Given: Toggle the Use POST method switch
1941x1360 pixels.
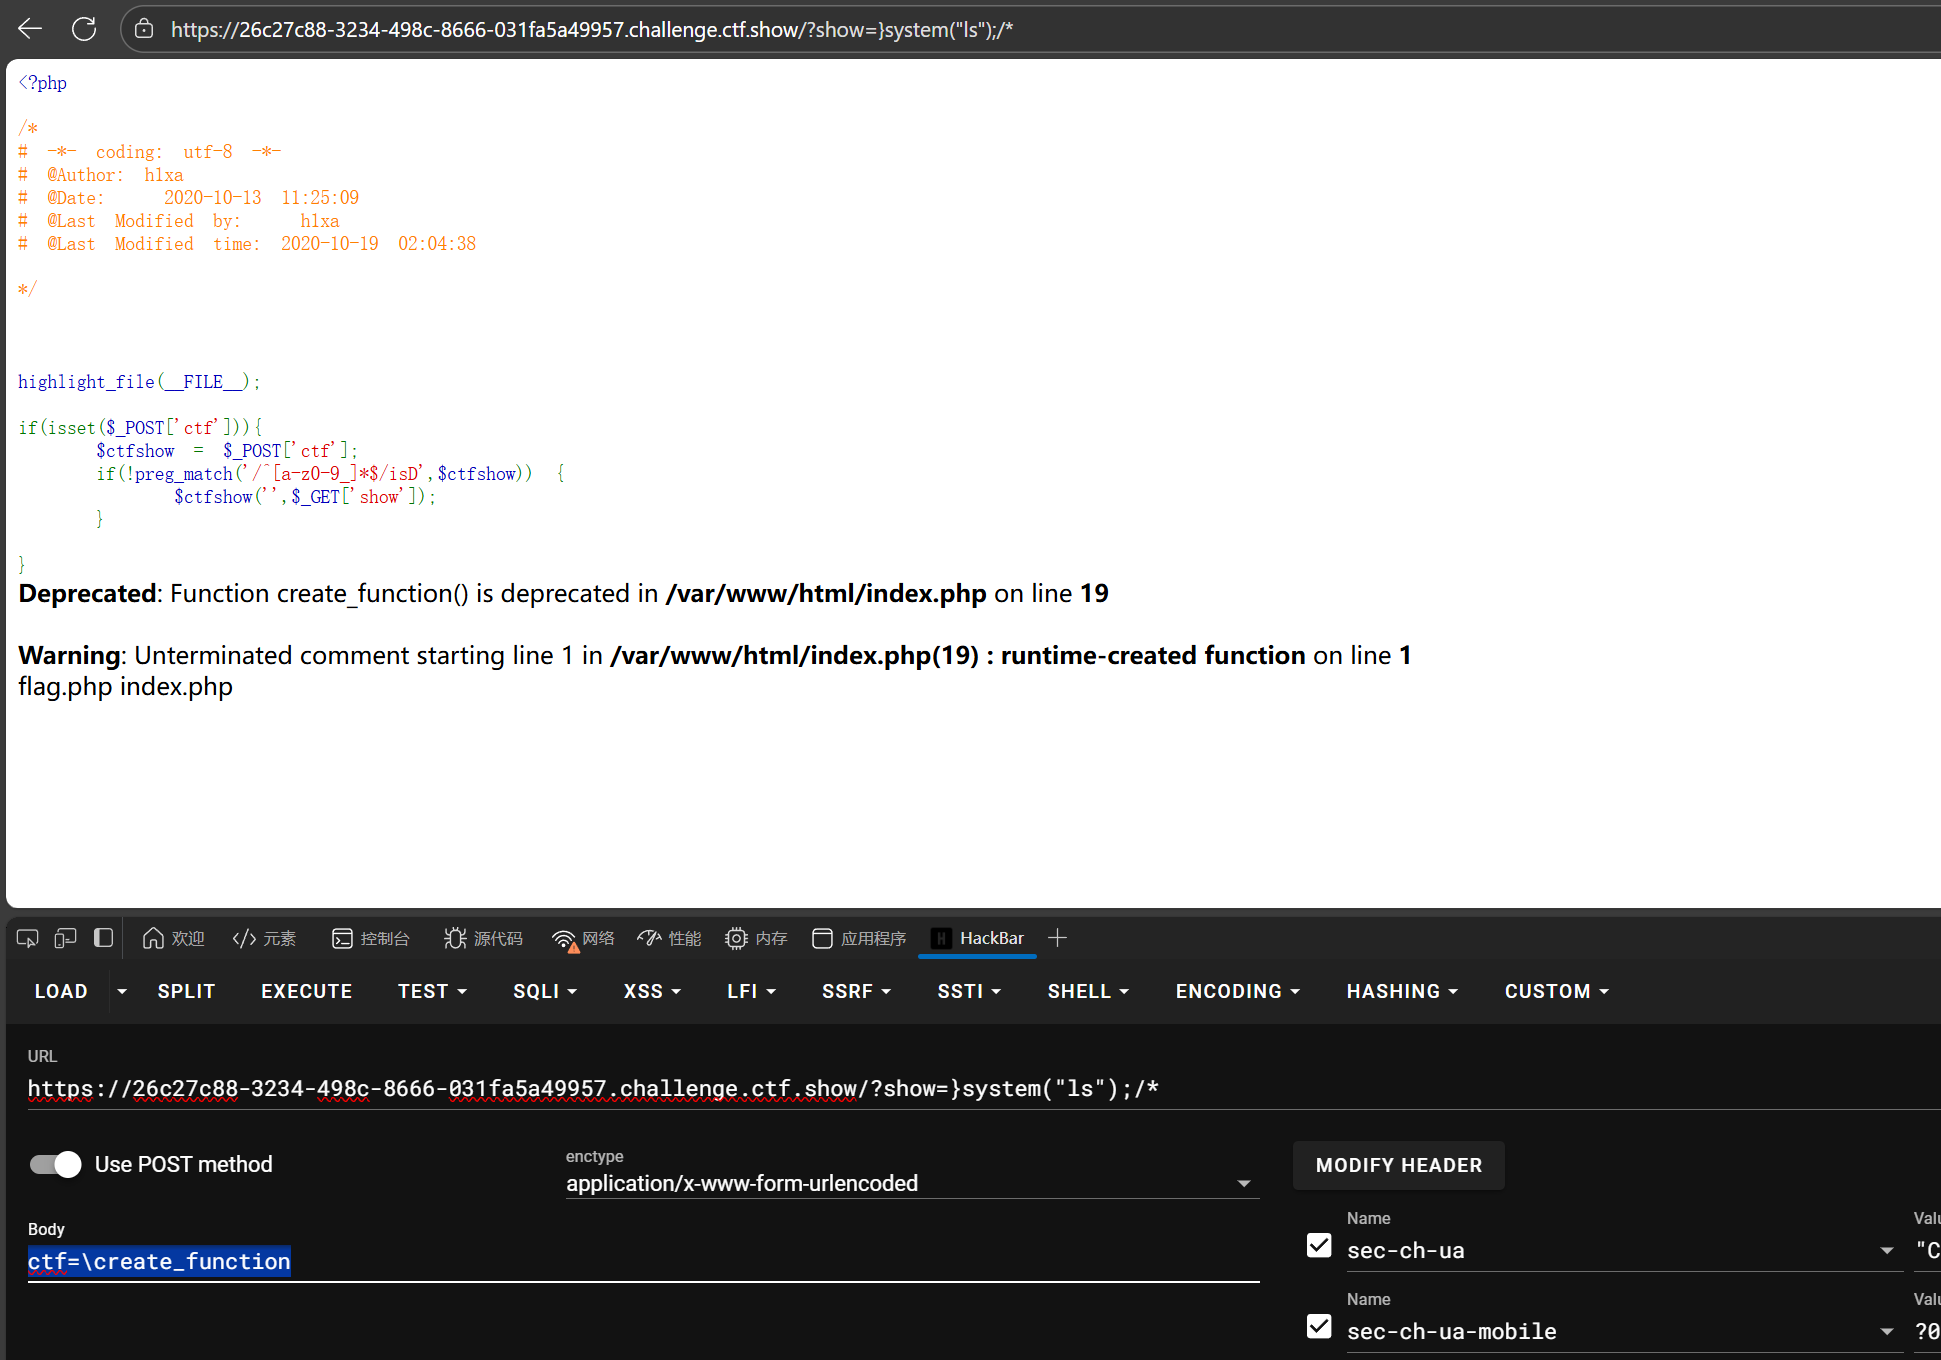Looking at the screenshot, I should pyautogui.click(x=56, y=1164).
